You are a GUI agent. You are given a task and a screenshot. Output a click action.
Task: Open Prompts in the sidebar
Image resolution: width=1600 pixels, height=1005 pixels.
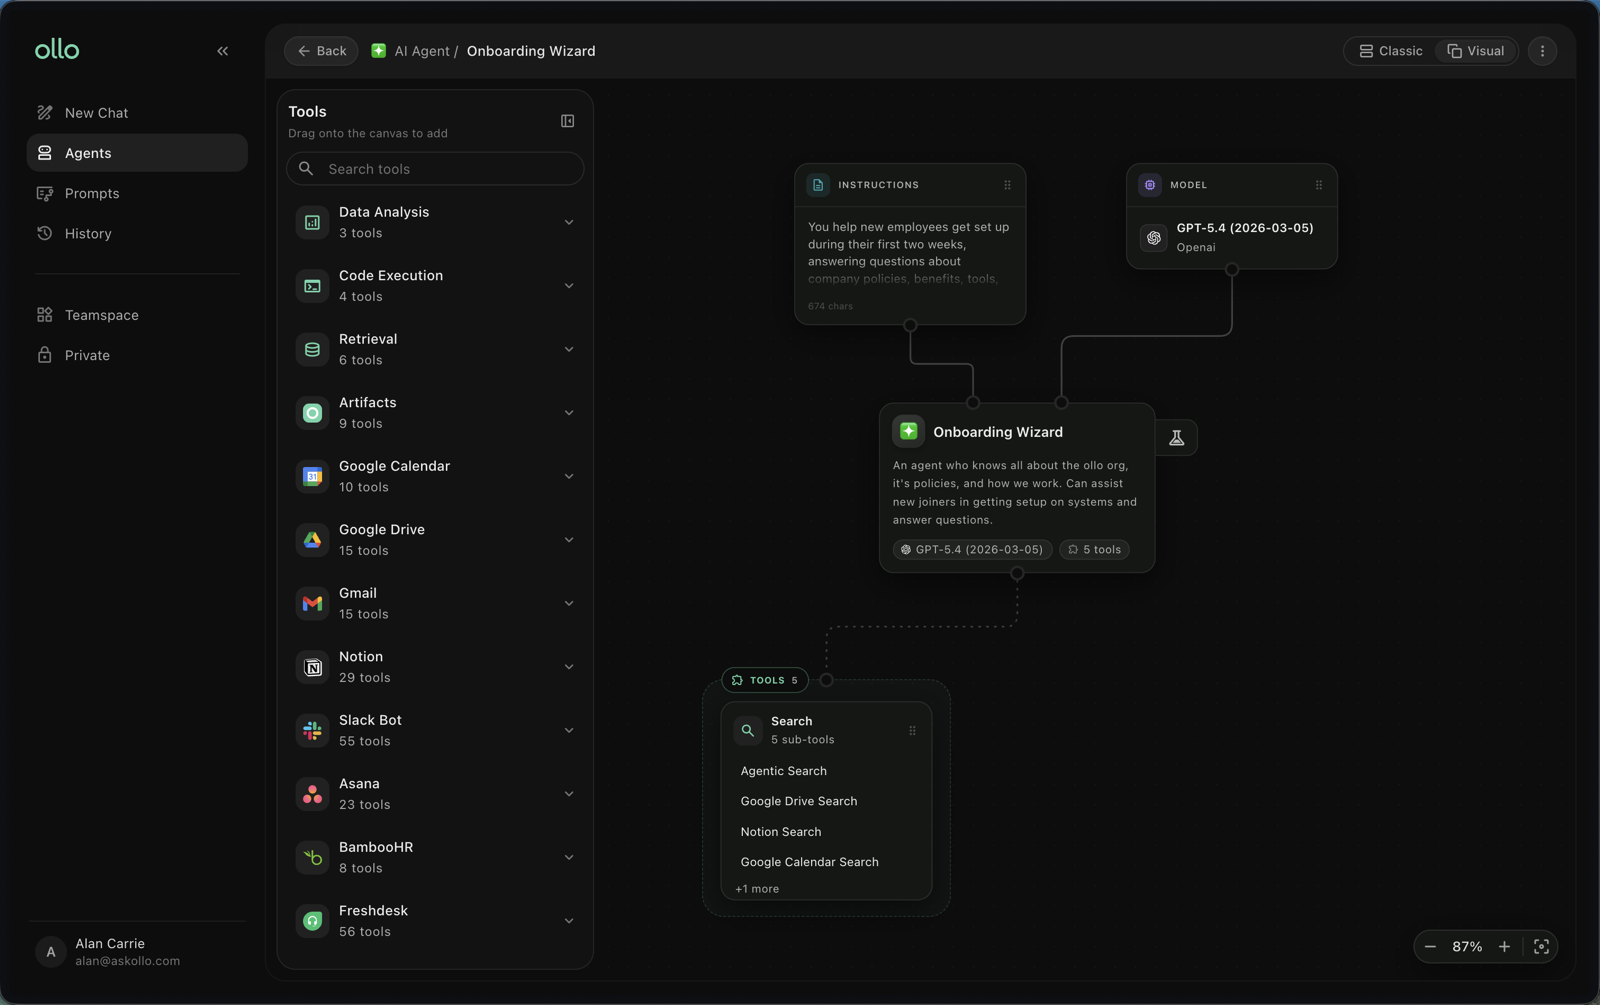coord(137,193)
